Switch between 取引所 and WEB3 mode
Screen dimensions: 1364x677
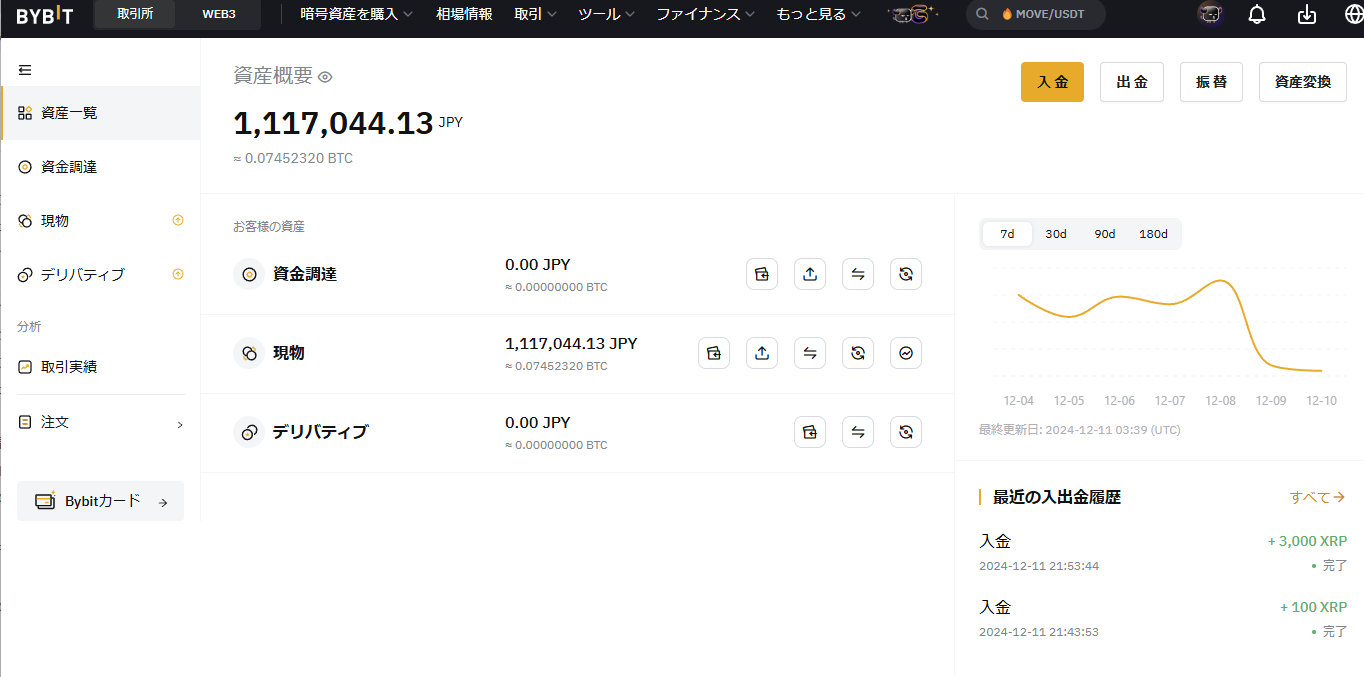218,14
